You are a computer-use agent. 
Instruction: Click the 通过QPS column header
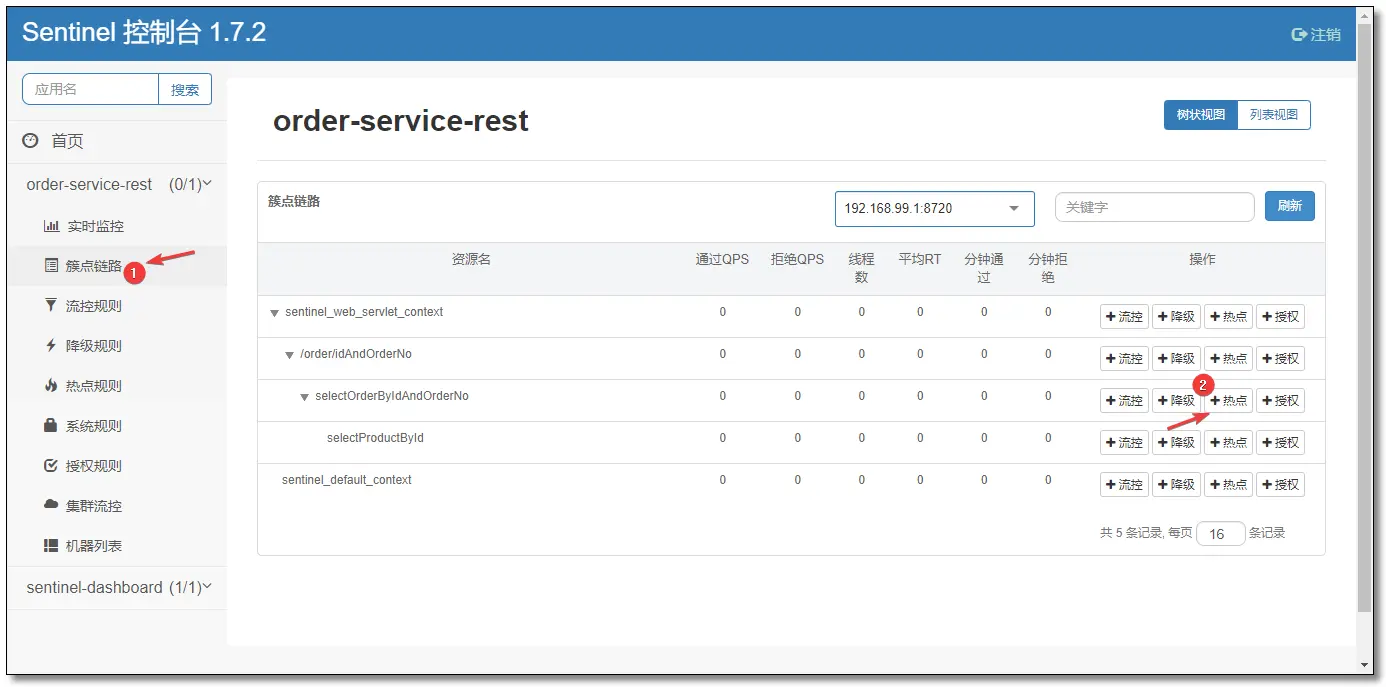(x=722, y=259)
